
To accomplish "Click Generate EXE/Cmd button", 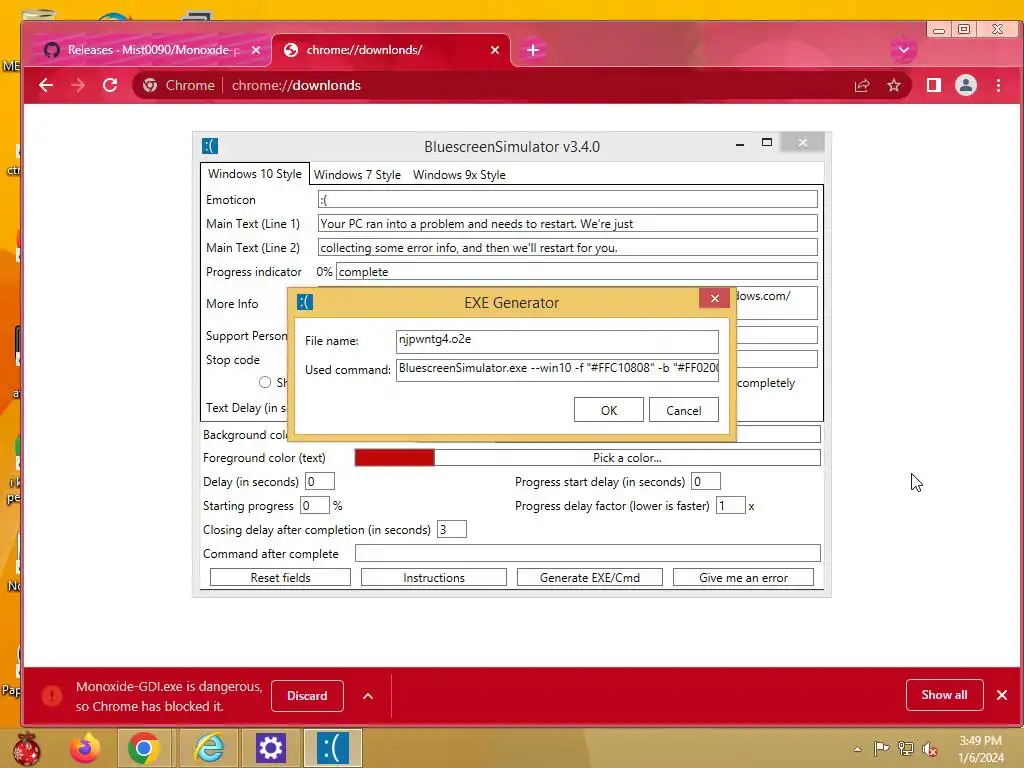I will (590, 577).
